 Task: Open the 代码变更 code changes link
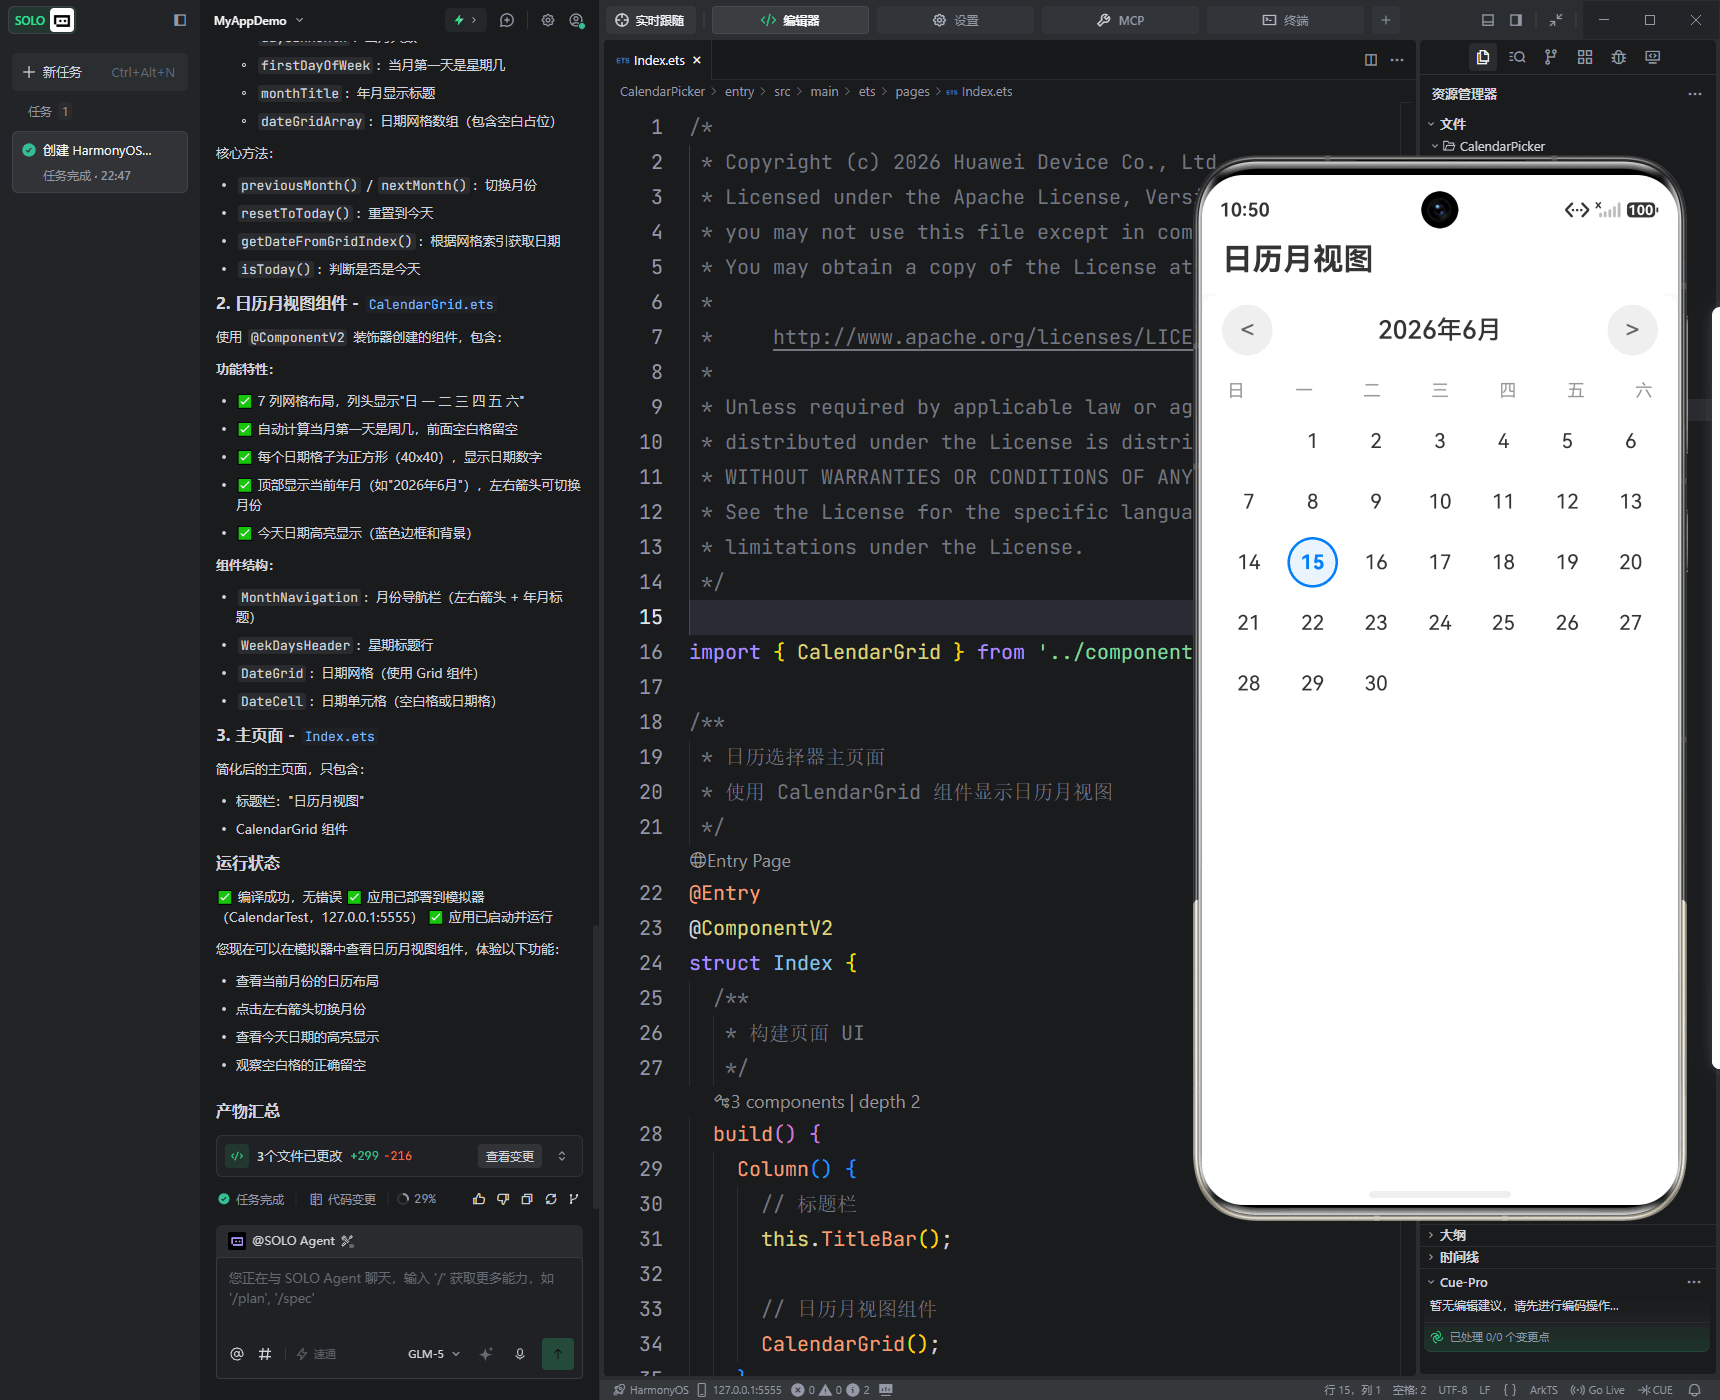(343, 1199)
